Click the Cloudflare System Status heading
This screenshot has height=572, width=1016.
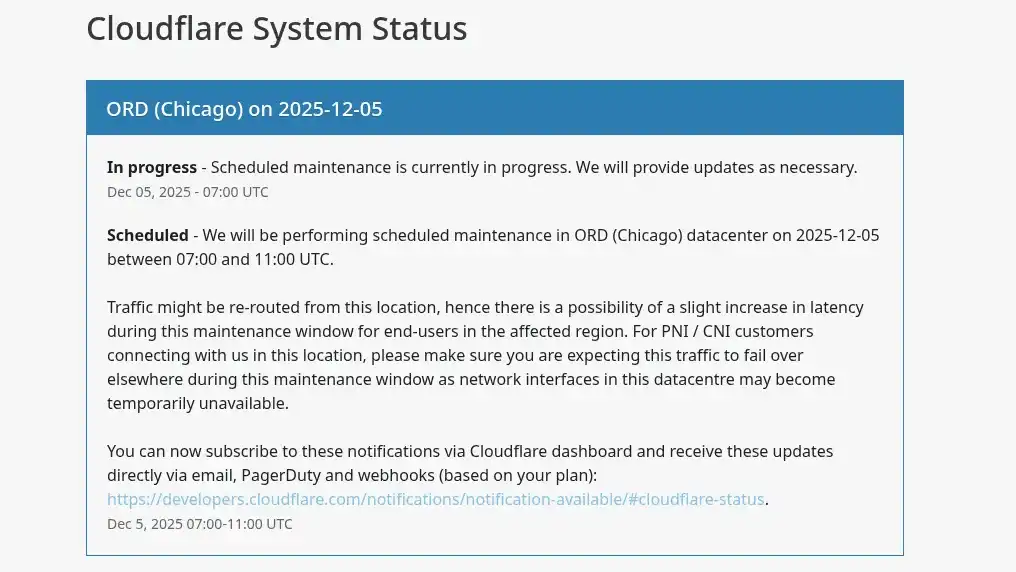[x=276, y=29]
